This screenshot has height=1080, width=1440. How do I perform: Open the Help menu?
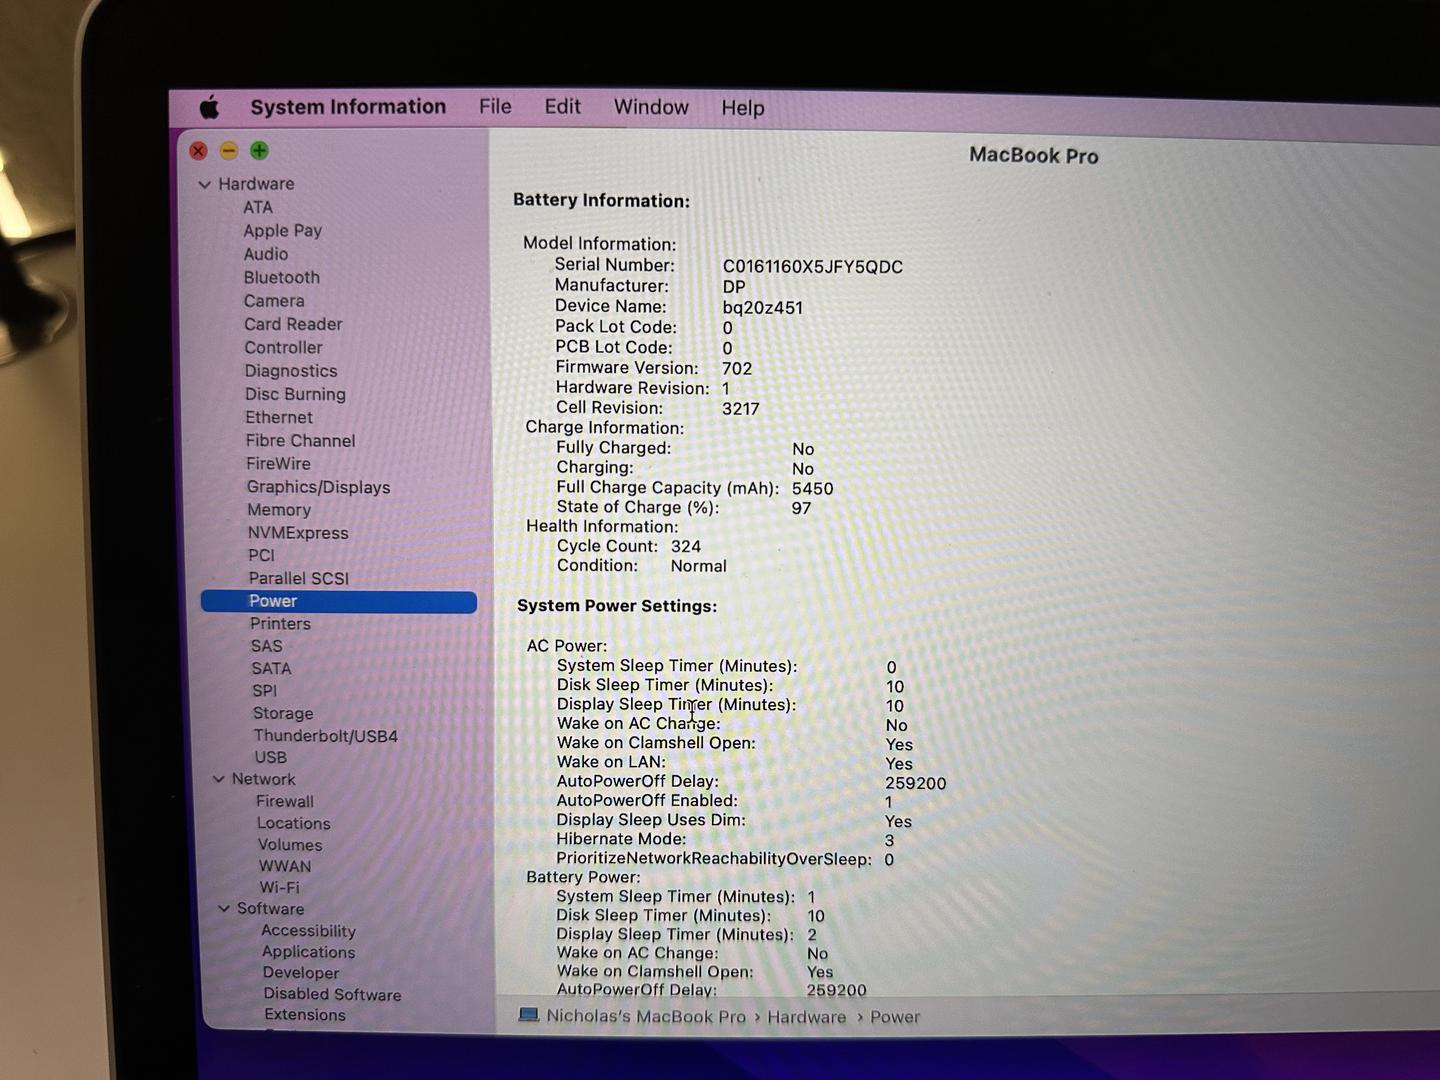tap(743, 108)
